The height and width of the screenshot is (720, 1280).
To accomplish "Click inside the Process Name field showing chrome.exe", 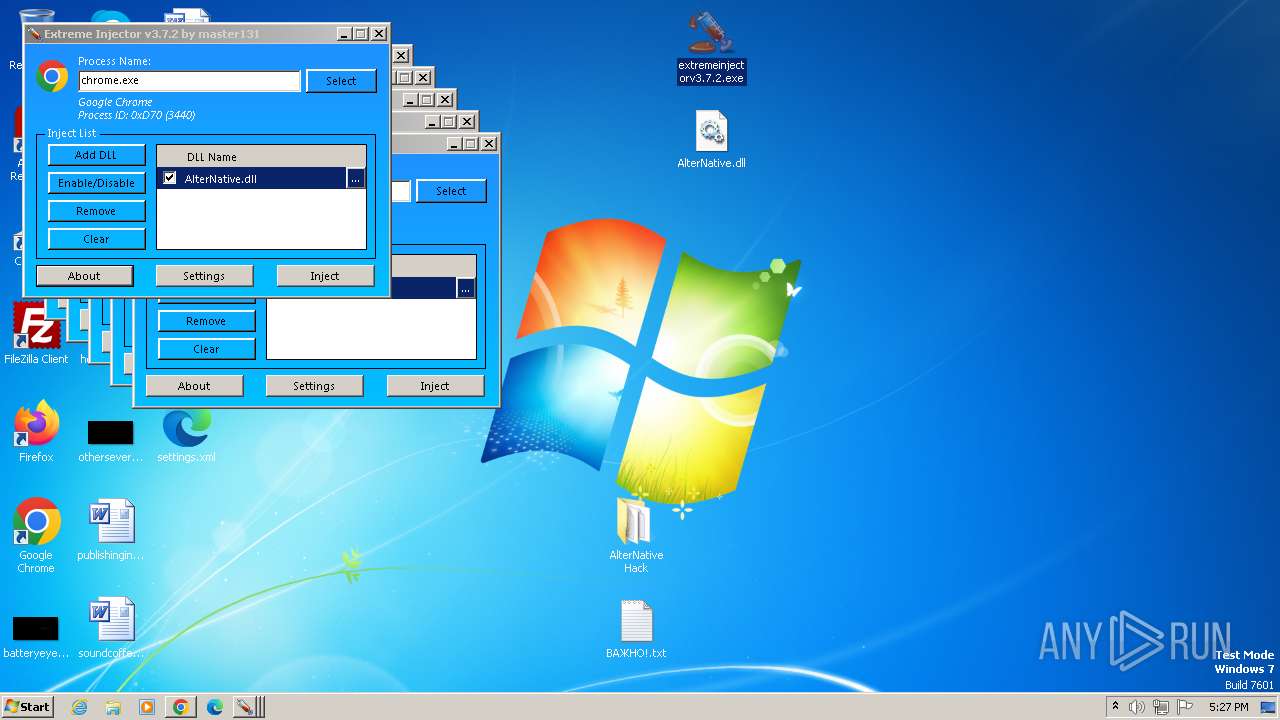I will (x=189, y=81).
